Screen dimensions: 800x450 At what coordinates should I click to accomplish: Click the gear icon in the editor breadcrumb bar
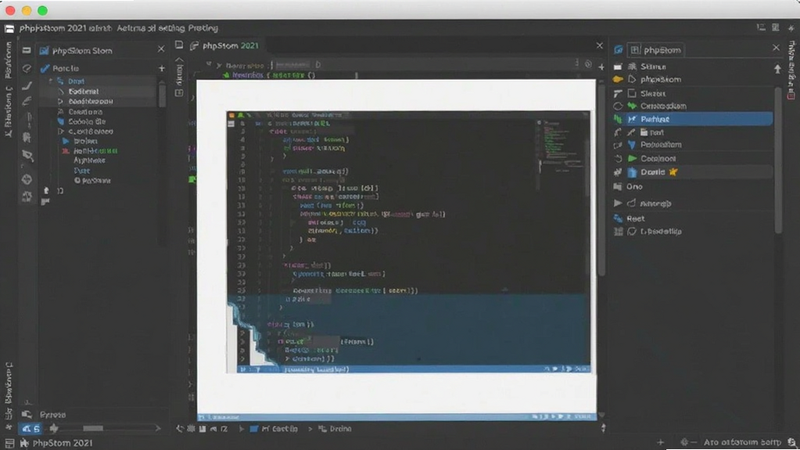[588, 64]
